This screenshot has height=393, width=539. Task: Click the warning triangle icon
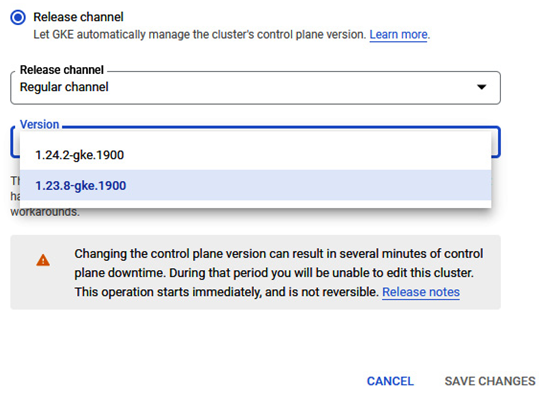(x=43, y=260)
